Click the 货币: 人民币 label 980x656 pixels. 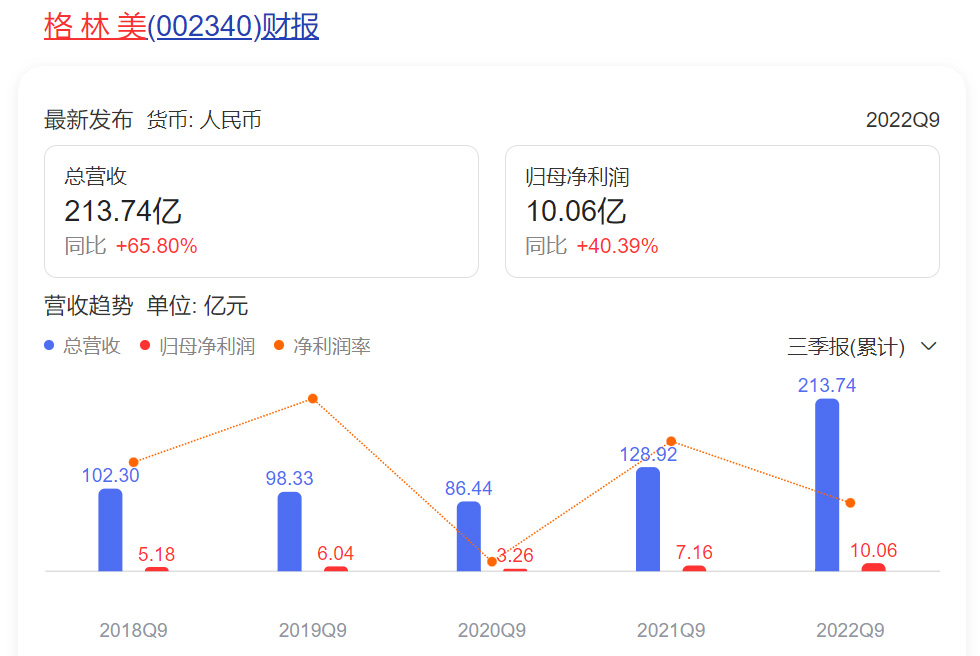click(x=204, y=120)
